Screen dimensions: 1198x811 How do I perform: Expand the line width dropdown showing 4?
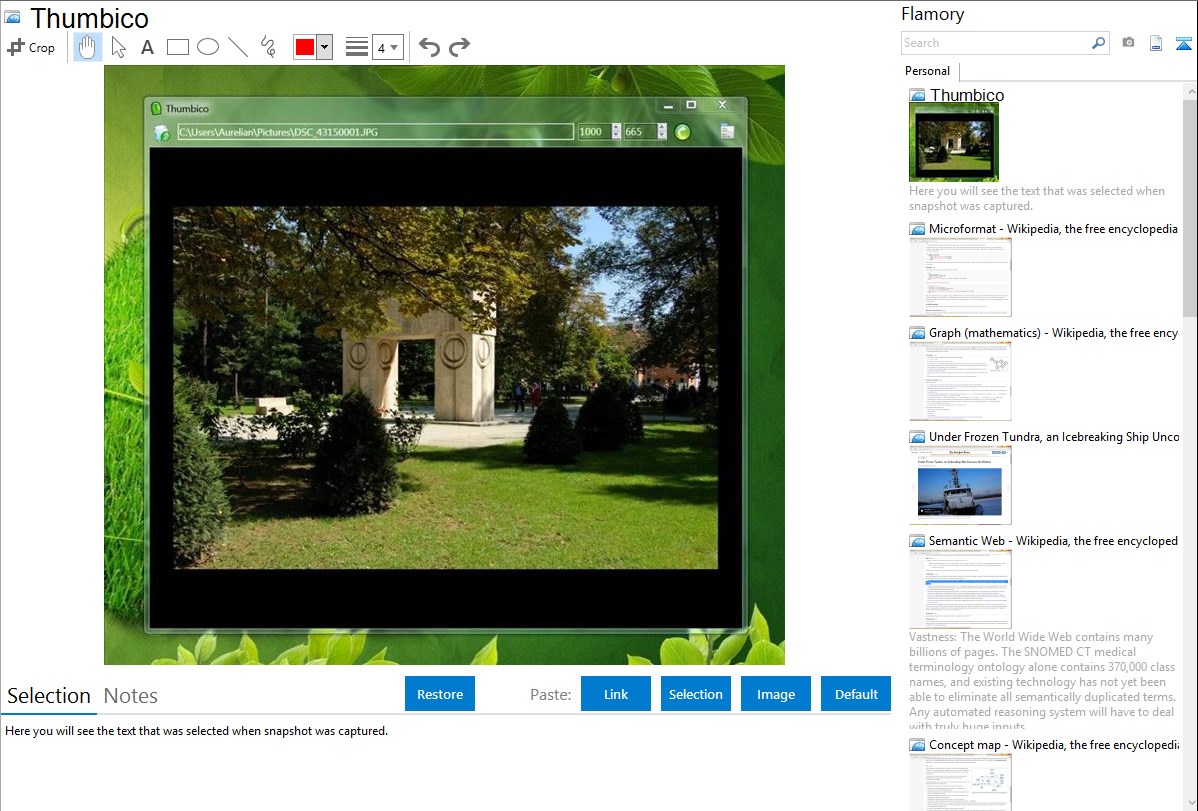click(387, 47)
